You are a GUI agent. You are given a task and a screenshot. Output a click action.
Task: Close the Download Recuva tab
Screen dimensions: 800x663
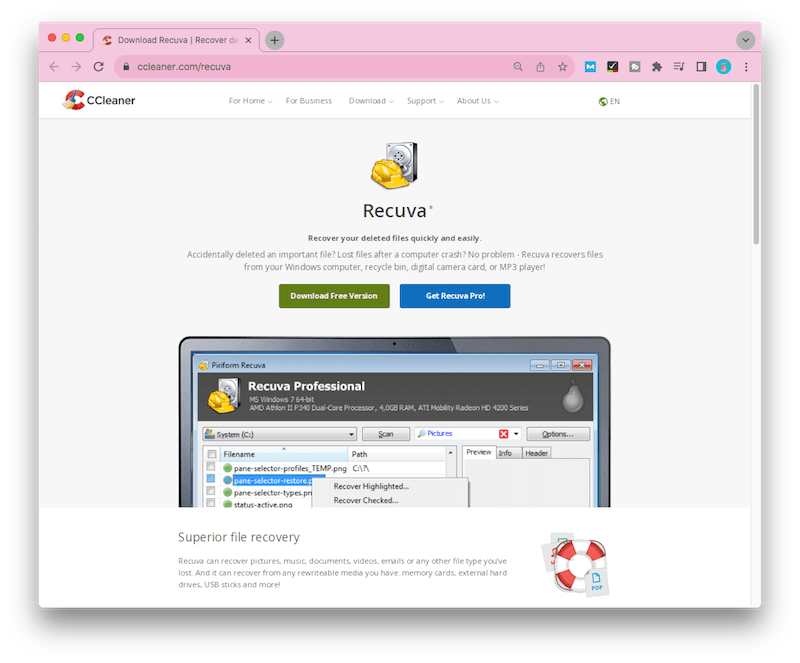click(248, 40)
